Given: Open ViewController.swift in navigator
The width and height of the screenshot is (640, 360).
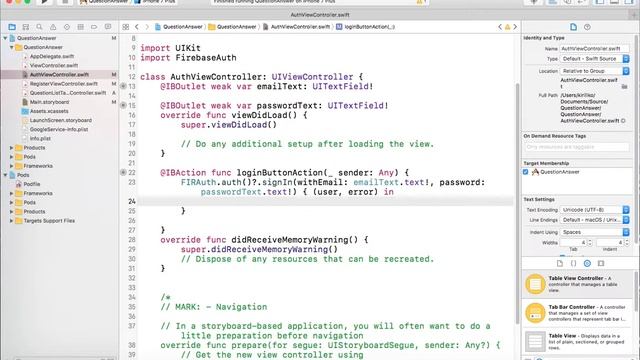Looking at the screenshot, I should pos(53,65).
